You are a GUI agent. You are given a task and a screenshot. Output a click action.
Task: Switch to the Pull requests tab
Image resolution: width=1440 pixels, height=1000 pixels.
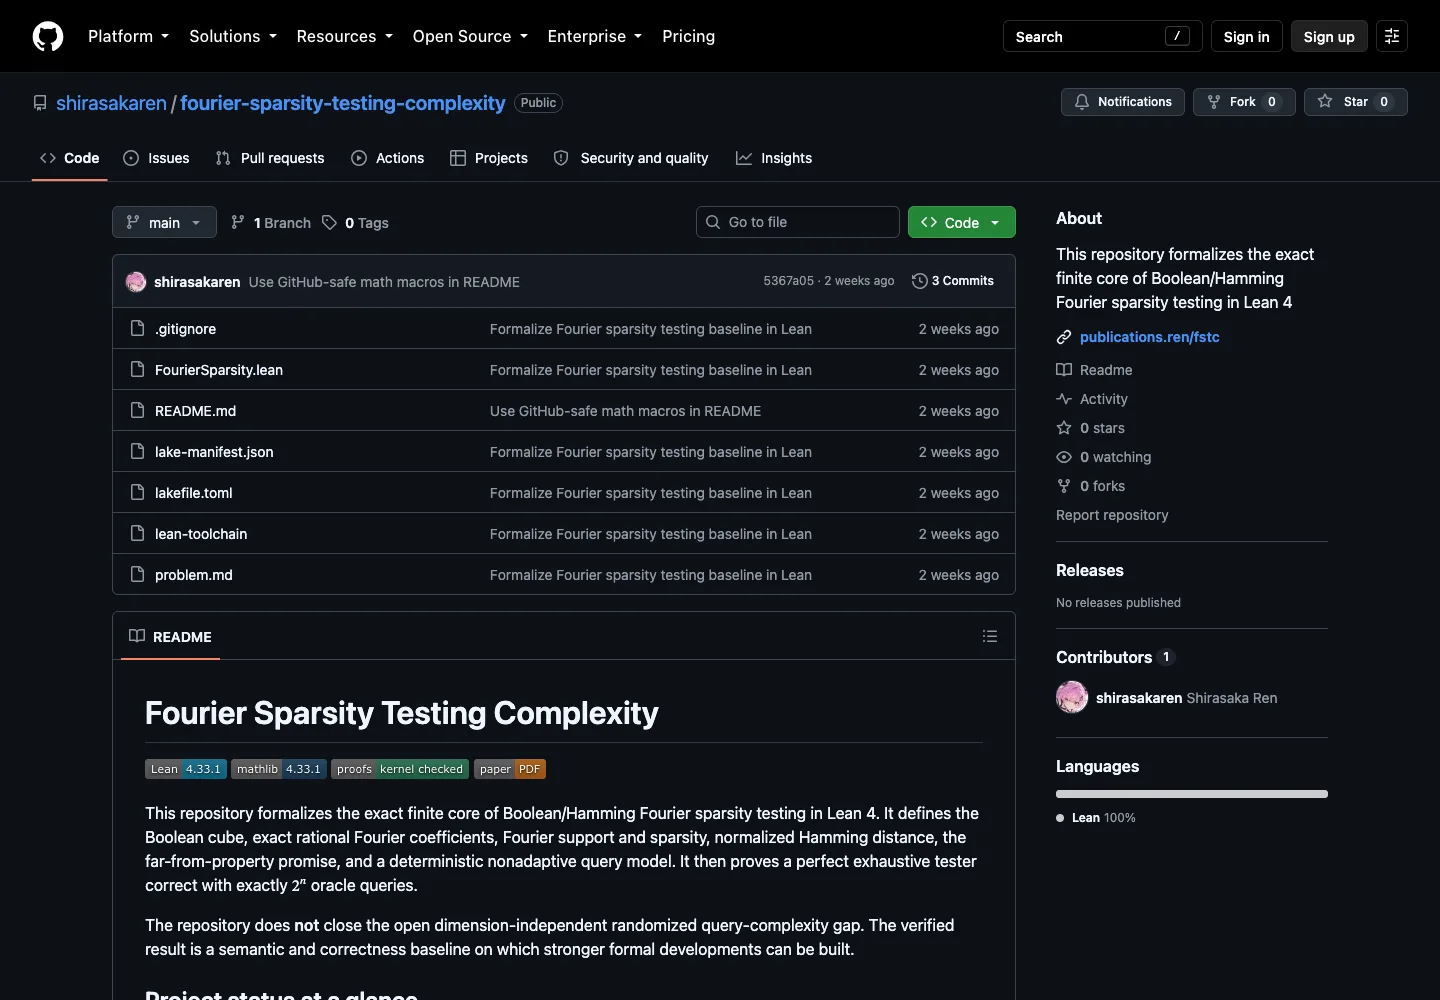tap(270, 158)
